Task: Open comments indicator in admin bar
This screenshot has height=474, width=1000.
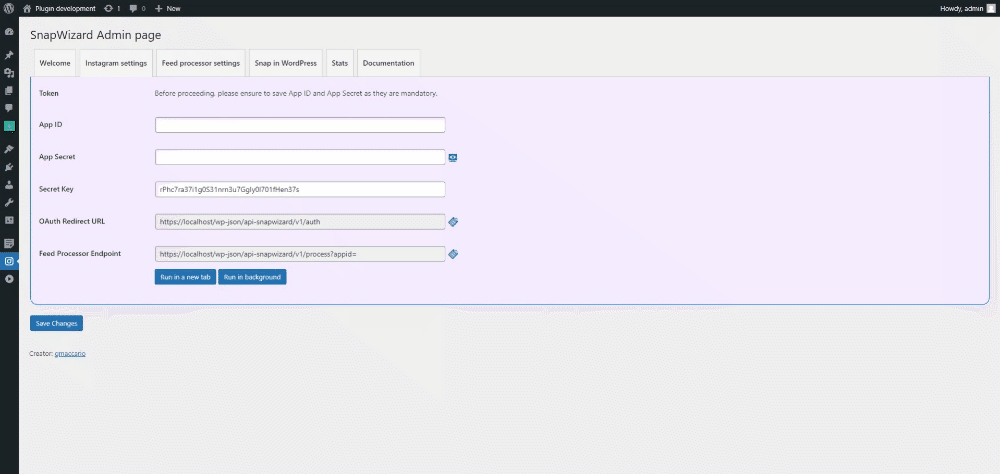Action: (137, 8)
